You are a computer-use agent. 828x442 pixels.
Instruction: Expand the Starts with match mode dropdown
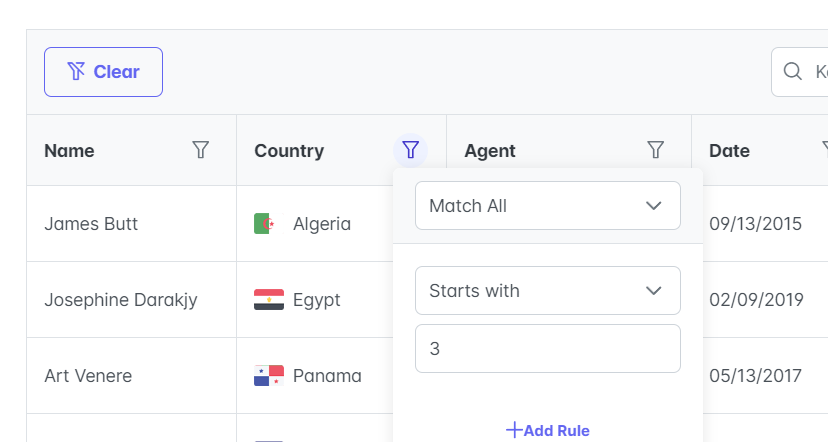click(x=547, y=291)
